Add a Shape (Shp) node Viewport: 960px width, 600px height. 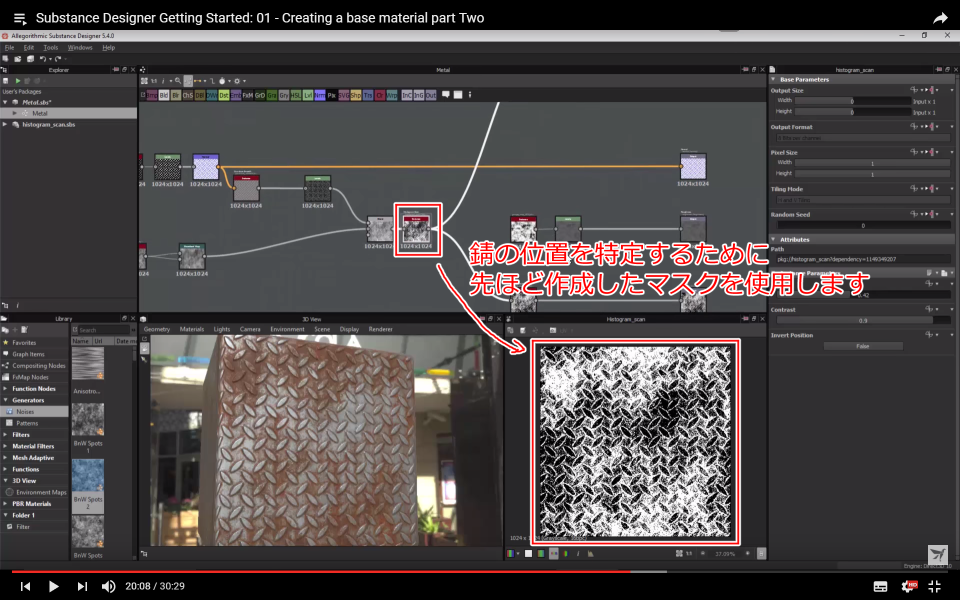coord(356,95)
